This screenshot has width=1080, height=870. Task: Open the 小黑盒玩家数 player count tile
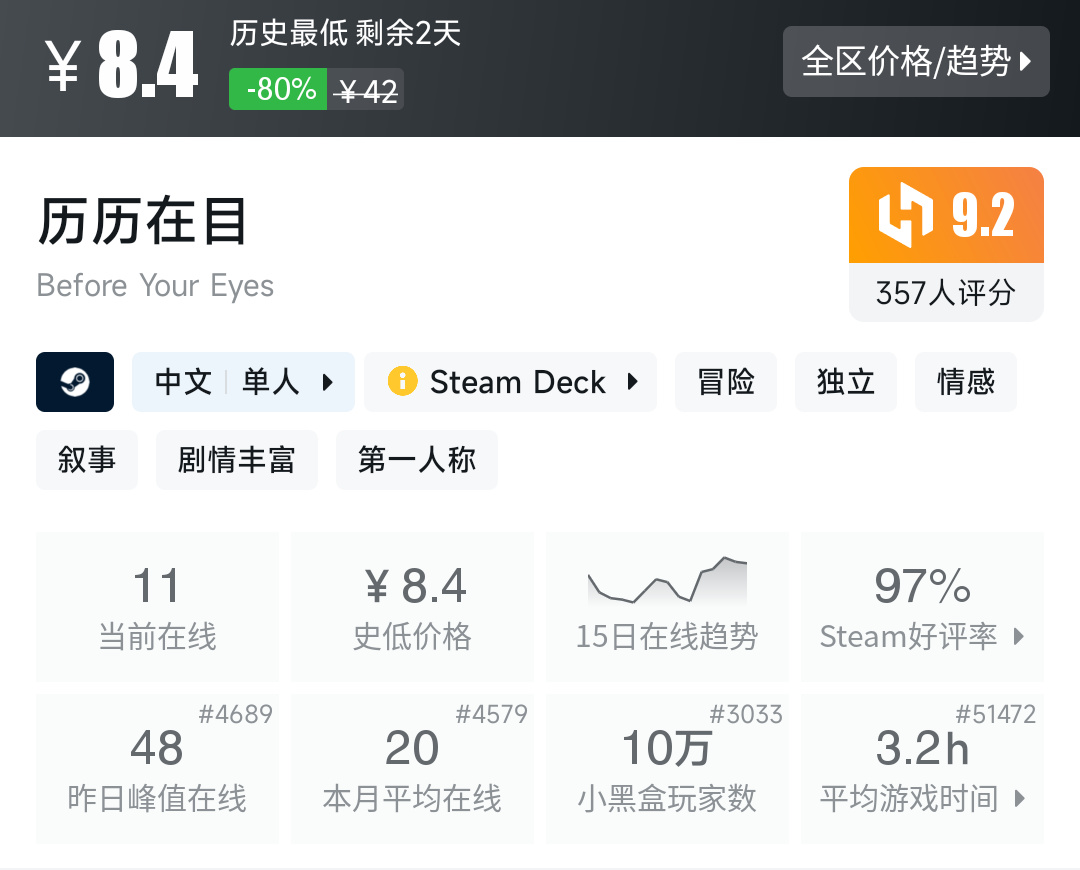[667, 768]
